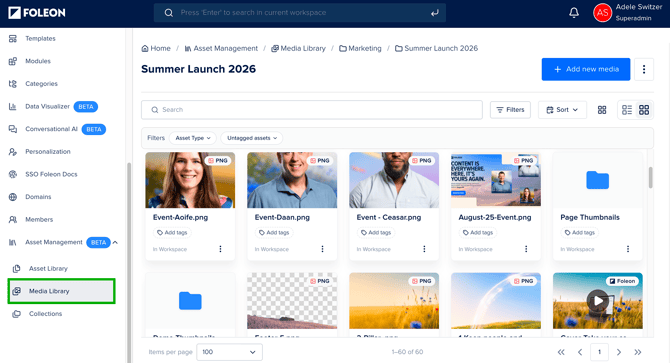Image resolution: width=670 pixels, height=363 pixels.
Task: Click the media library Search field
Action: click(312, 110)
